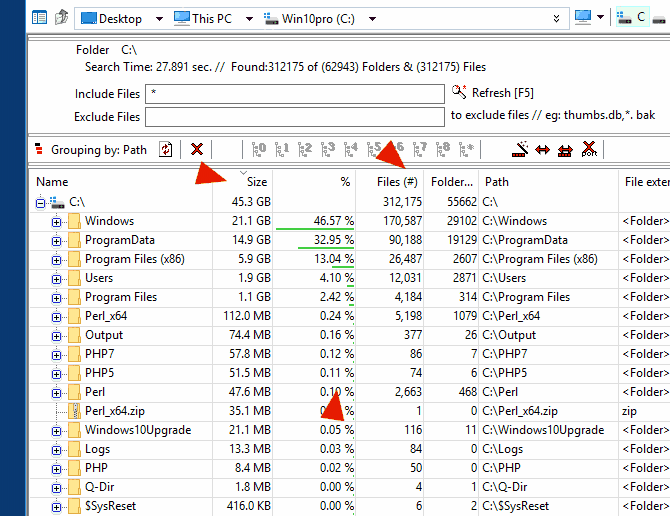The image size is (670, 516).
Task: Sort by the Files (#) column header
Action: coord(397,182)
